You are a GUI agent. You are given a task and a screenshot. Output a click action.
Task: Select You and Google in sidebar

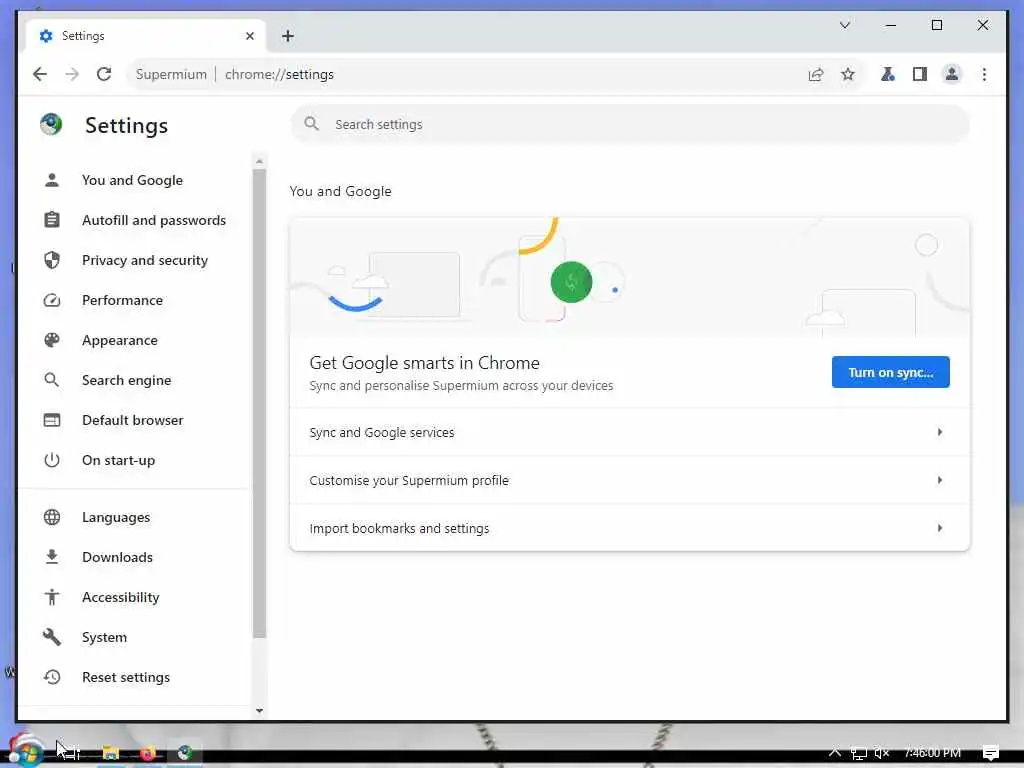(132, 180)
